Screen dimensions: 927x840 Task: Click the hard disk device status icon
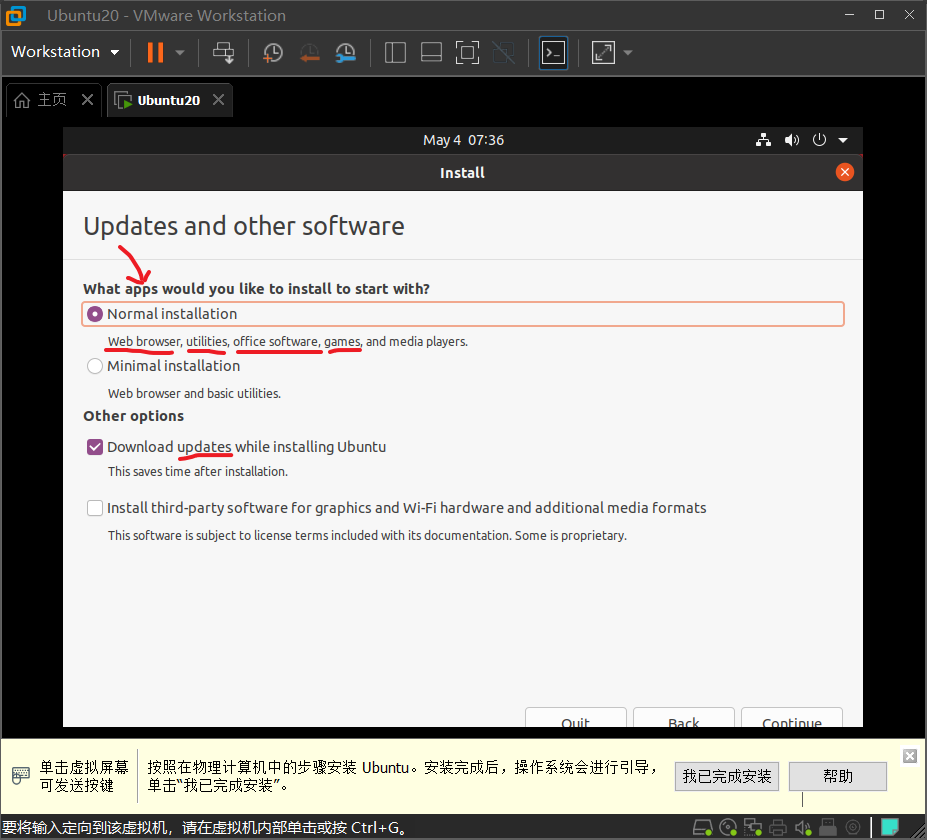[x=702, y=828]
